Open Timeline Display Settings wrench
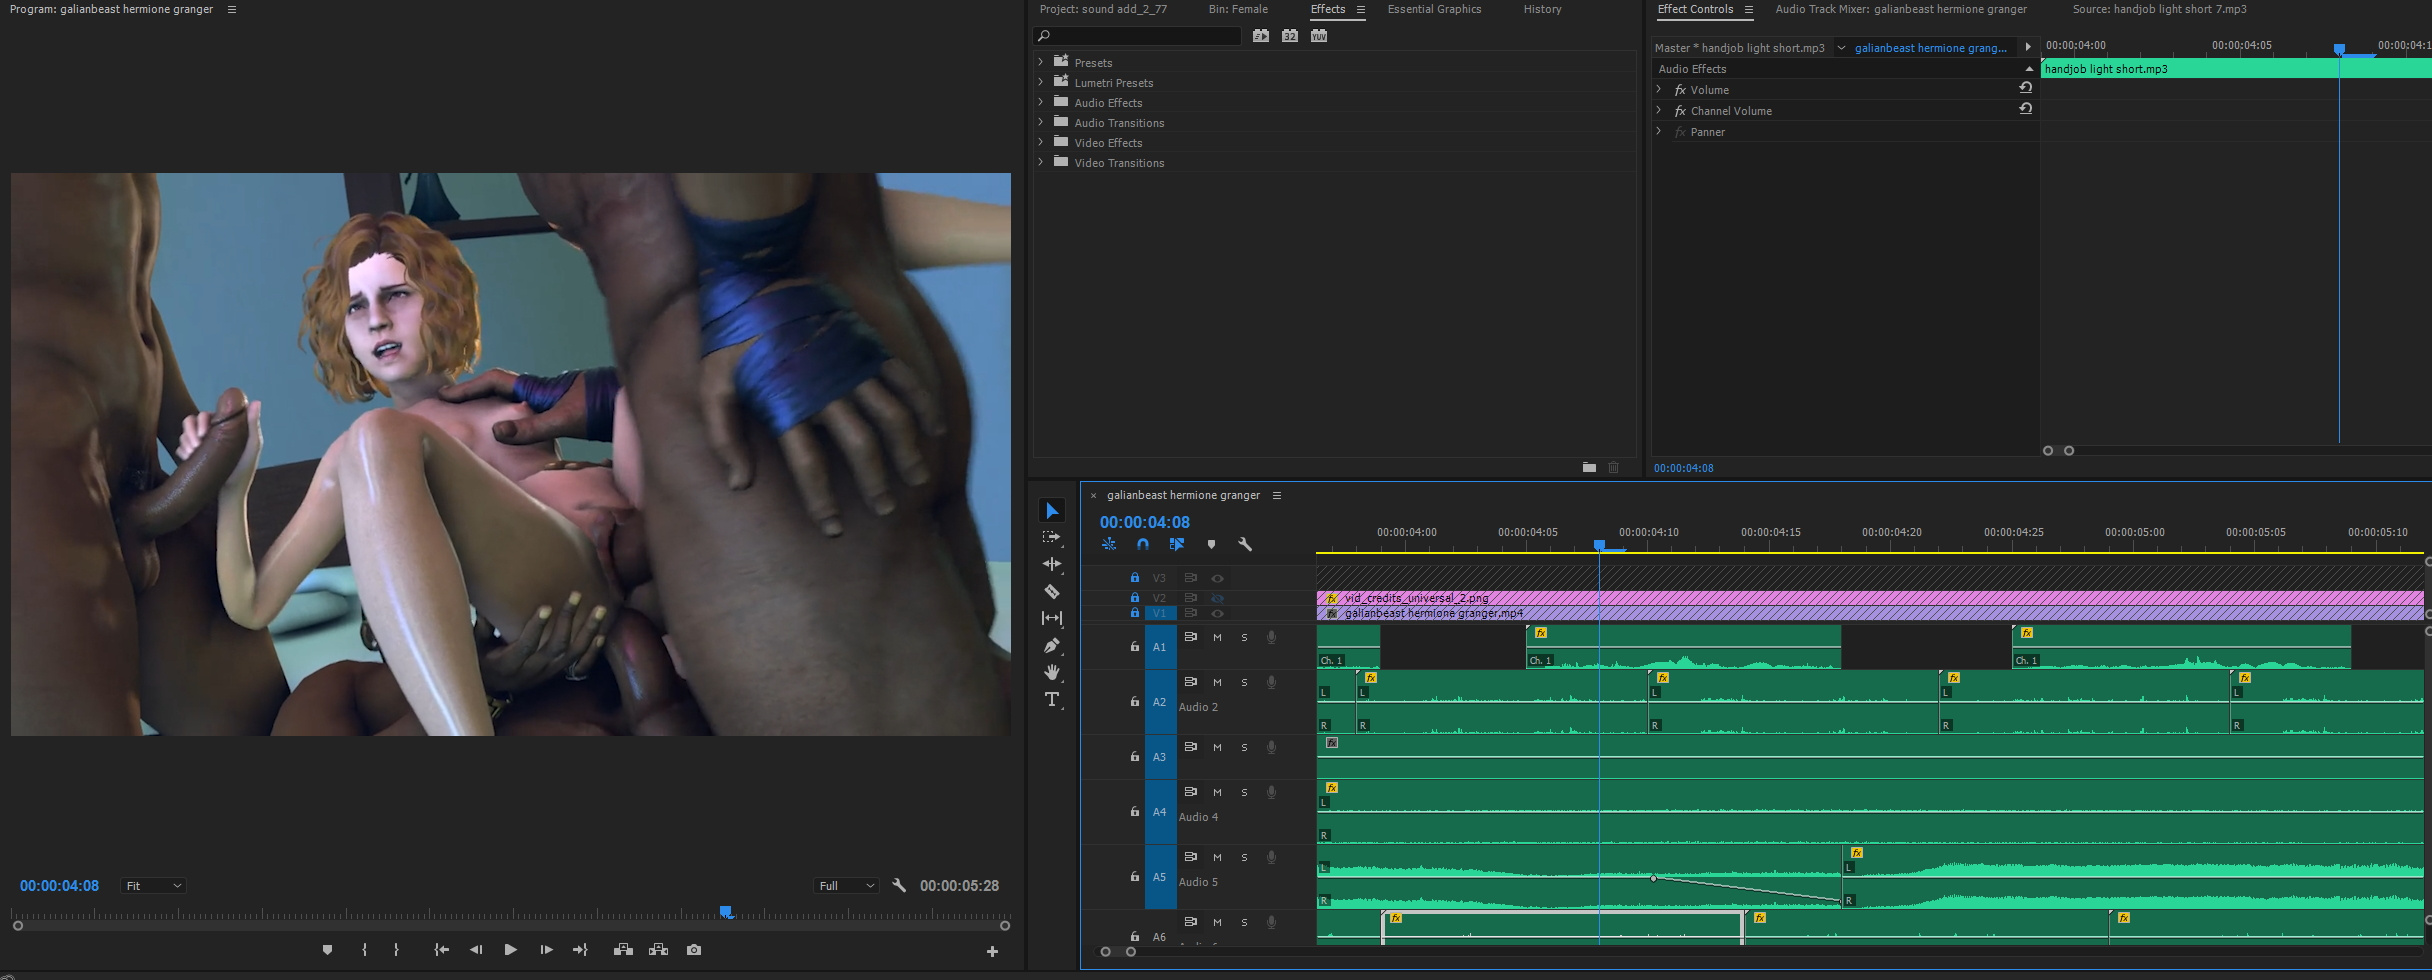2432x980 pixels. pos(1245,544)
